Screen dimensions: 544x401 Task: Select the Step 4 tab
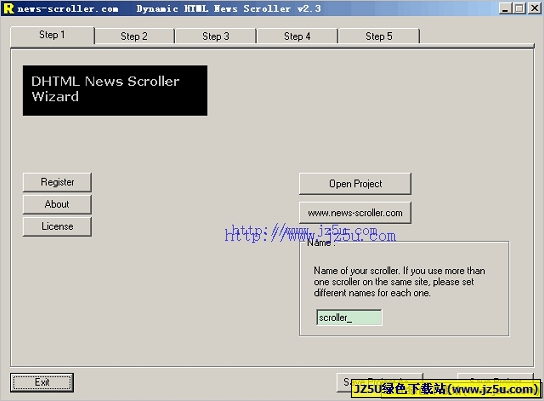(x=297, y=36)
